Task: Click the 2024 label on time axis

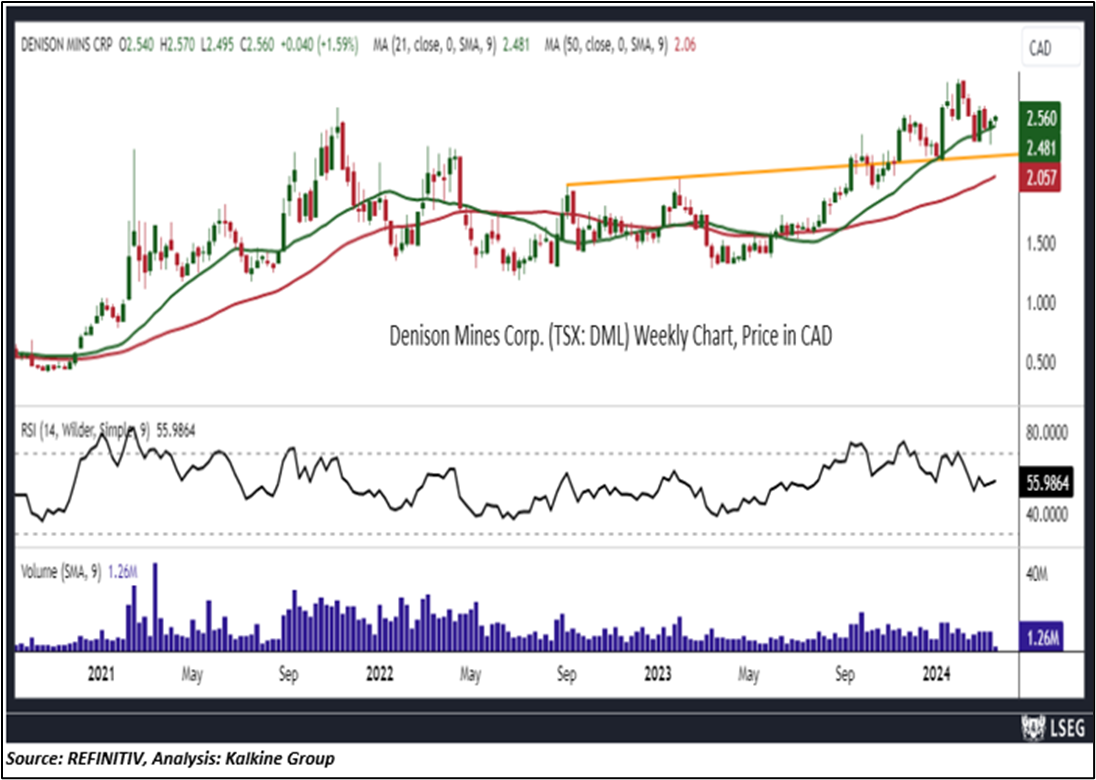Action: (x=936, y=674)
